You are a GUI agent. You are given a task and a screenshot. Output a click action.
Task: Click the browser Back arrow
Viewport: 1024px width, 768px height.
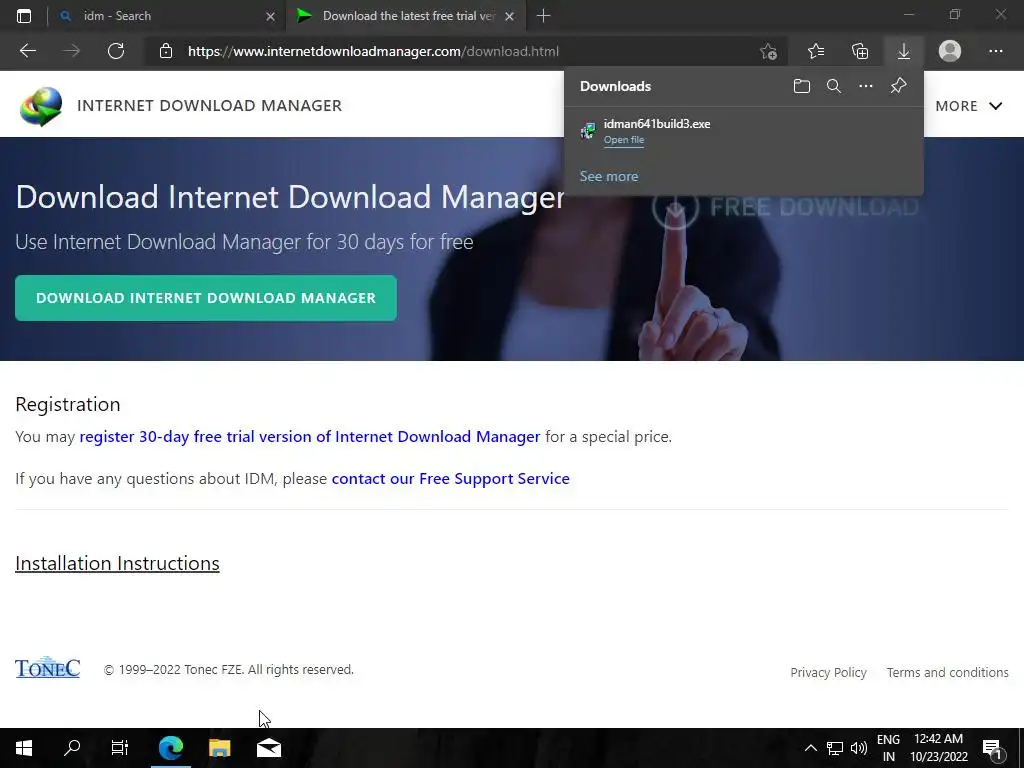pos(27,51)
